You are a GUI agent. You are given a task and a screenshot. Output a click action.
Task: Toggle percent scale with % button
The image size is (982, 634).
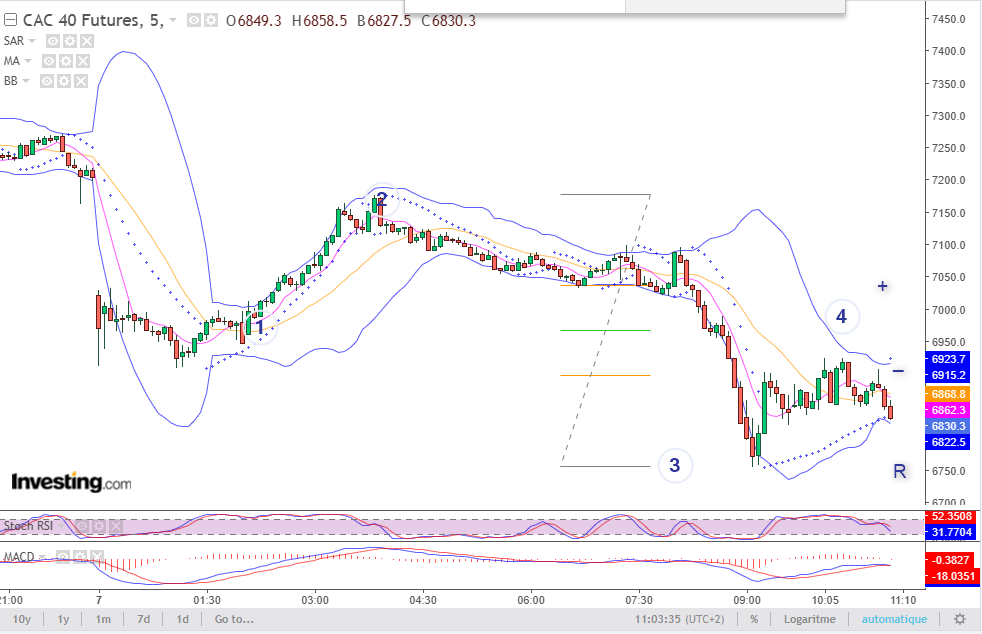tap(754, 620)
